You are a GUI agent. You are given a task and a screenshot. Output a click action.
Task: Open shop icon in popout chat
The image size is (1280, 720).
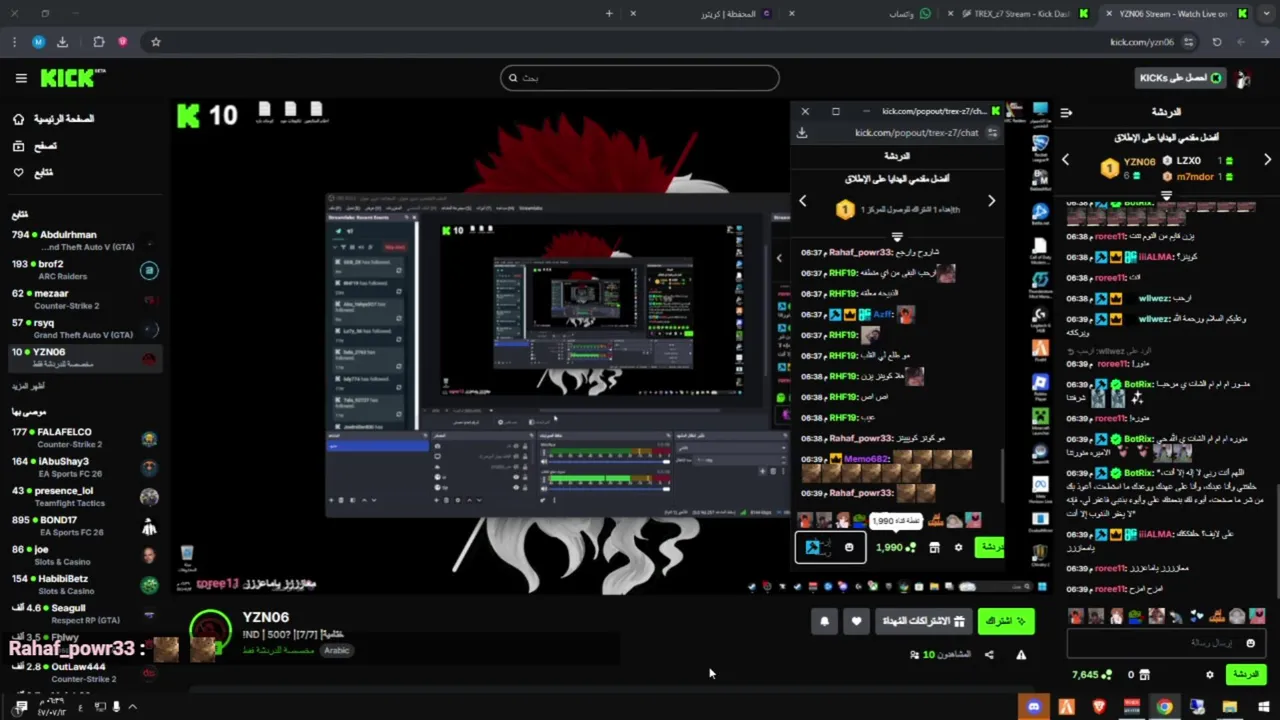click(934, 548)
